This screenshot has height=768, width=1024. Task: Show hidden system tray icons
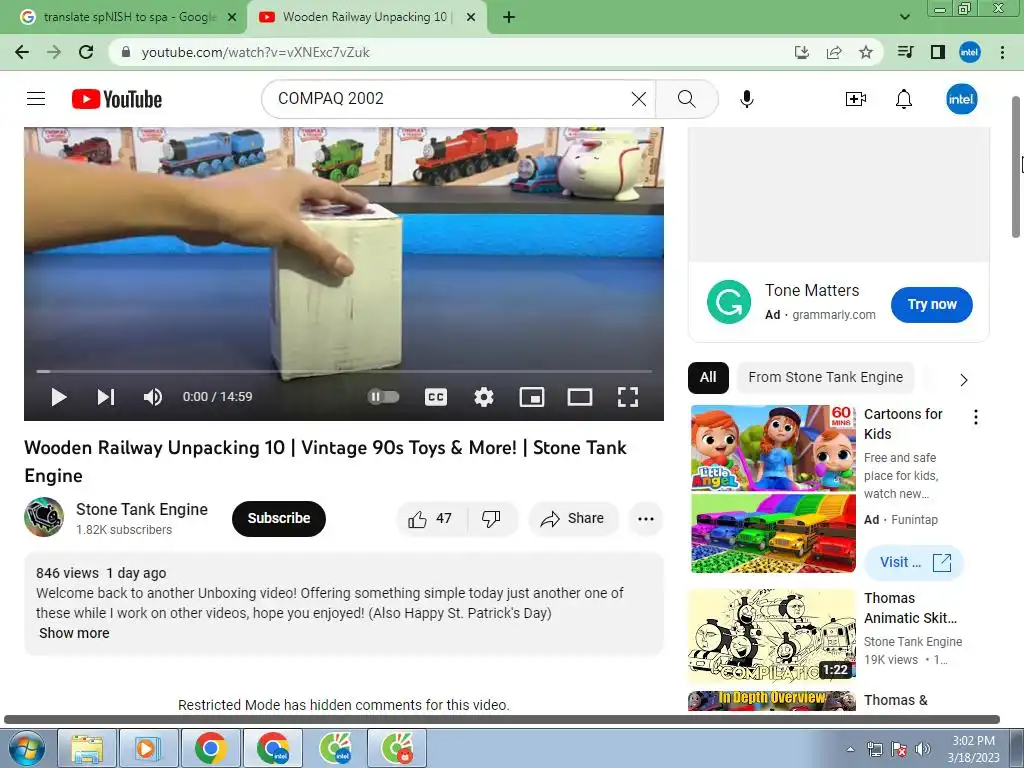[x=850, y=749]
